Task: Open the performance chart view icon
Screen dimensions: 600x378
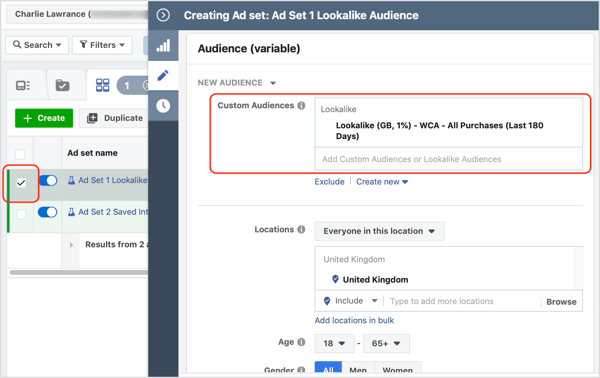Action: 163,46
